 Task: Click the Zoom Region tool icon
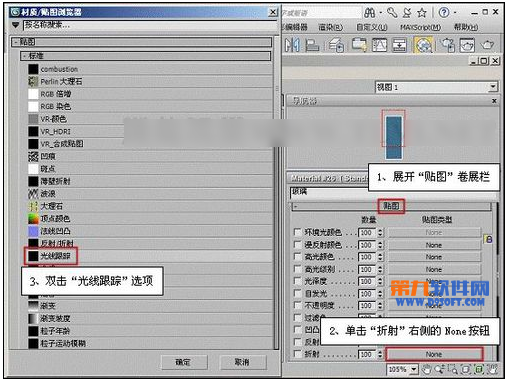coord(452,369)
